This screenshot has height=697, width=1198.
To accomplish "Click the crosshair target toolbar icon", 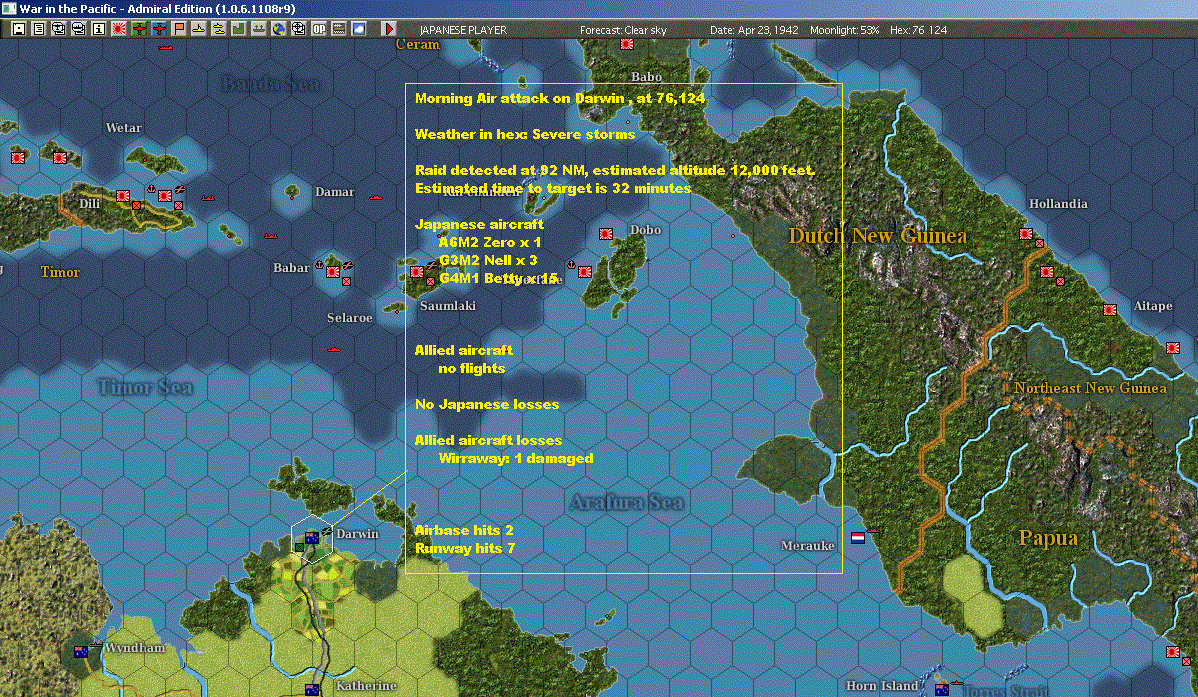I will coord(299,29).
